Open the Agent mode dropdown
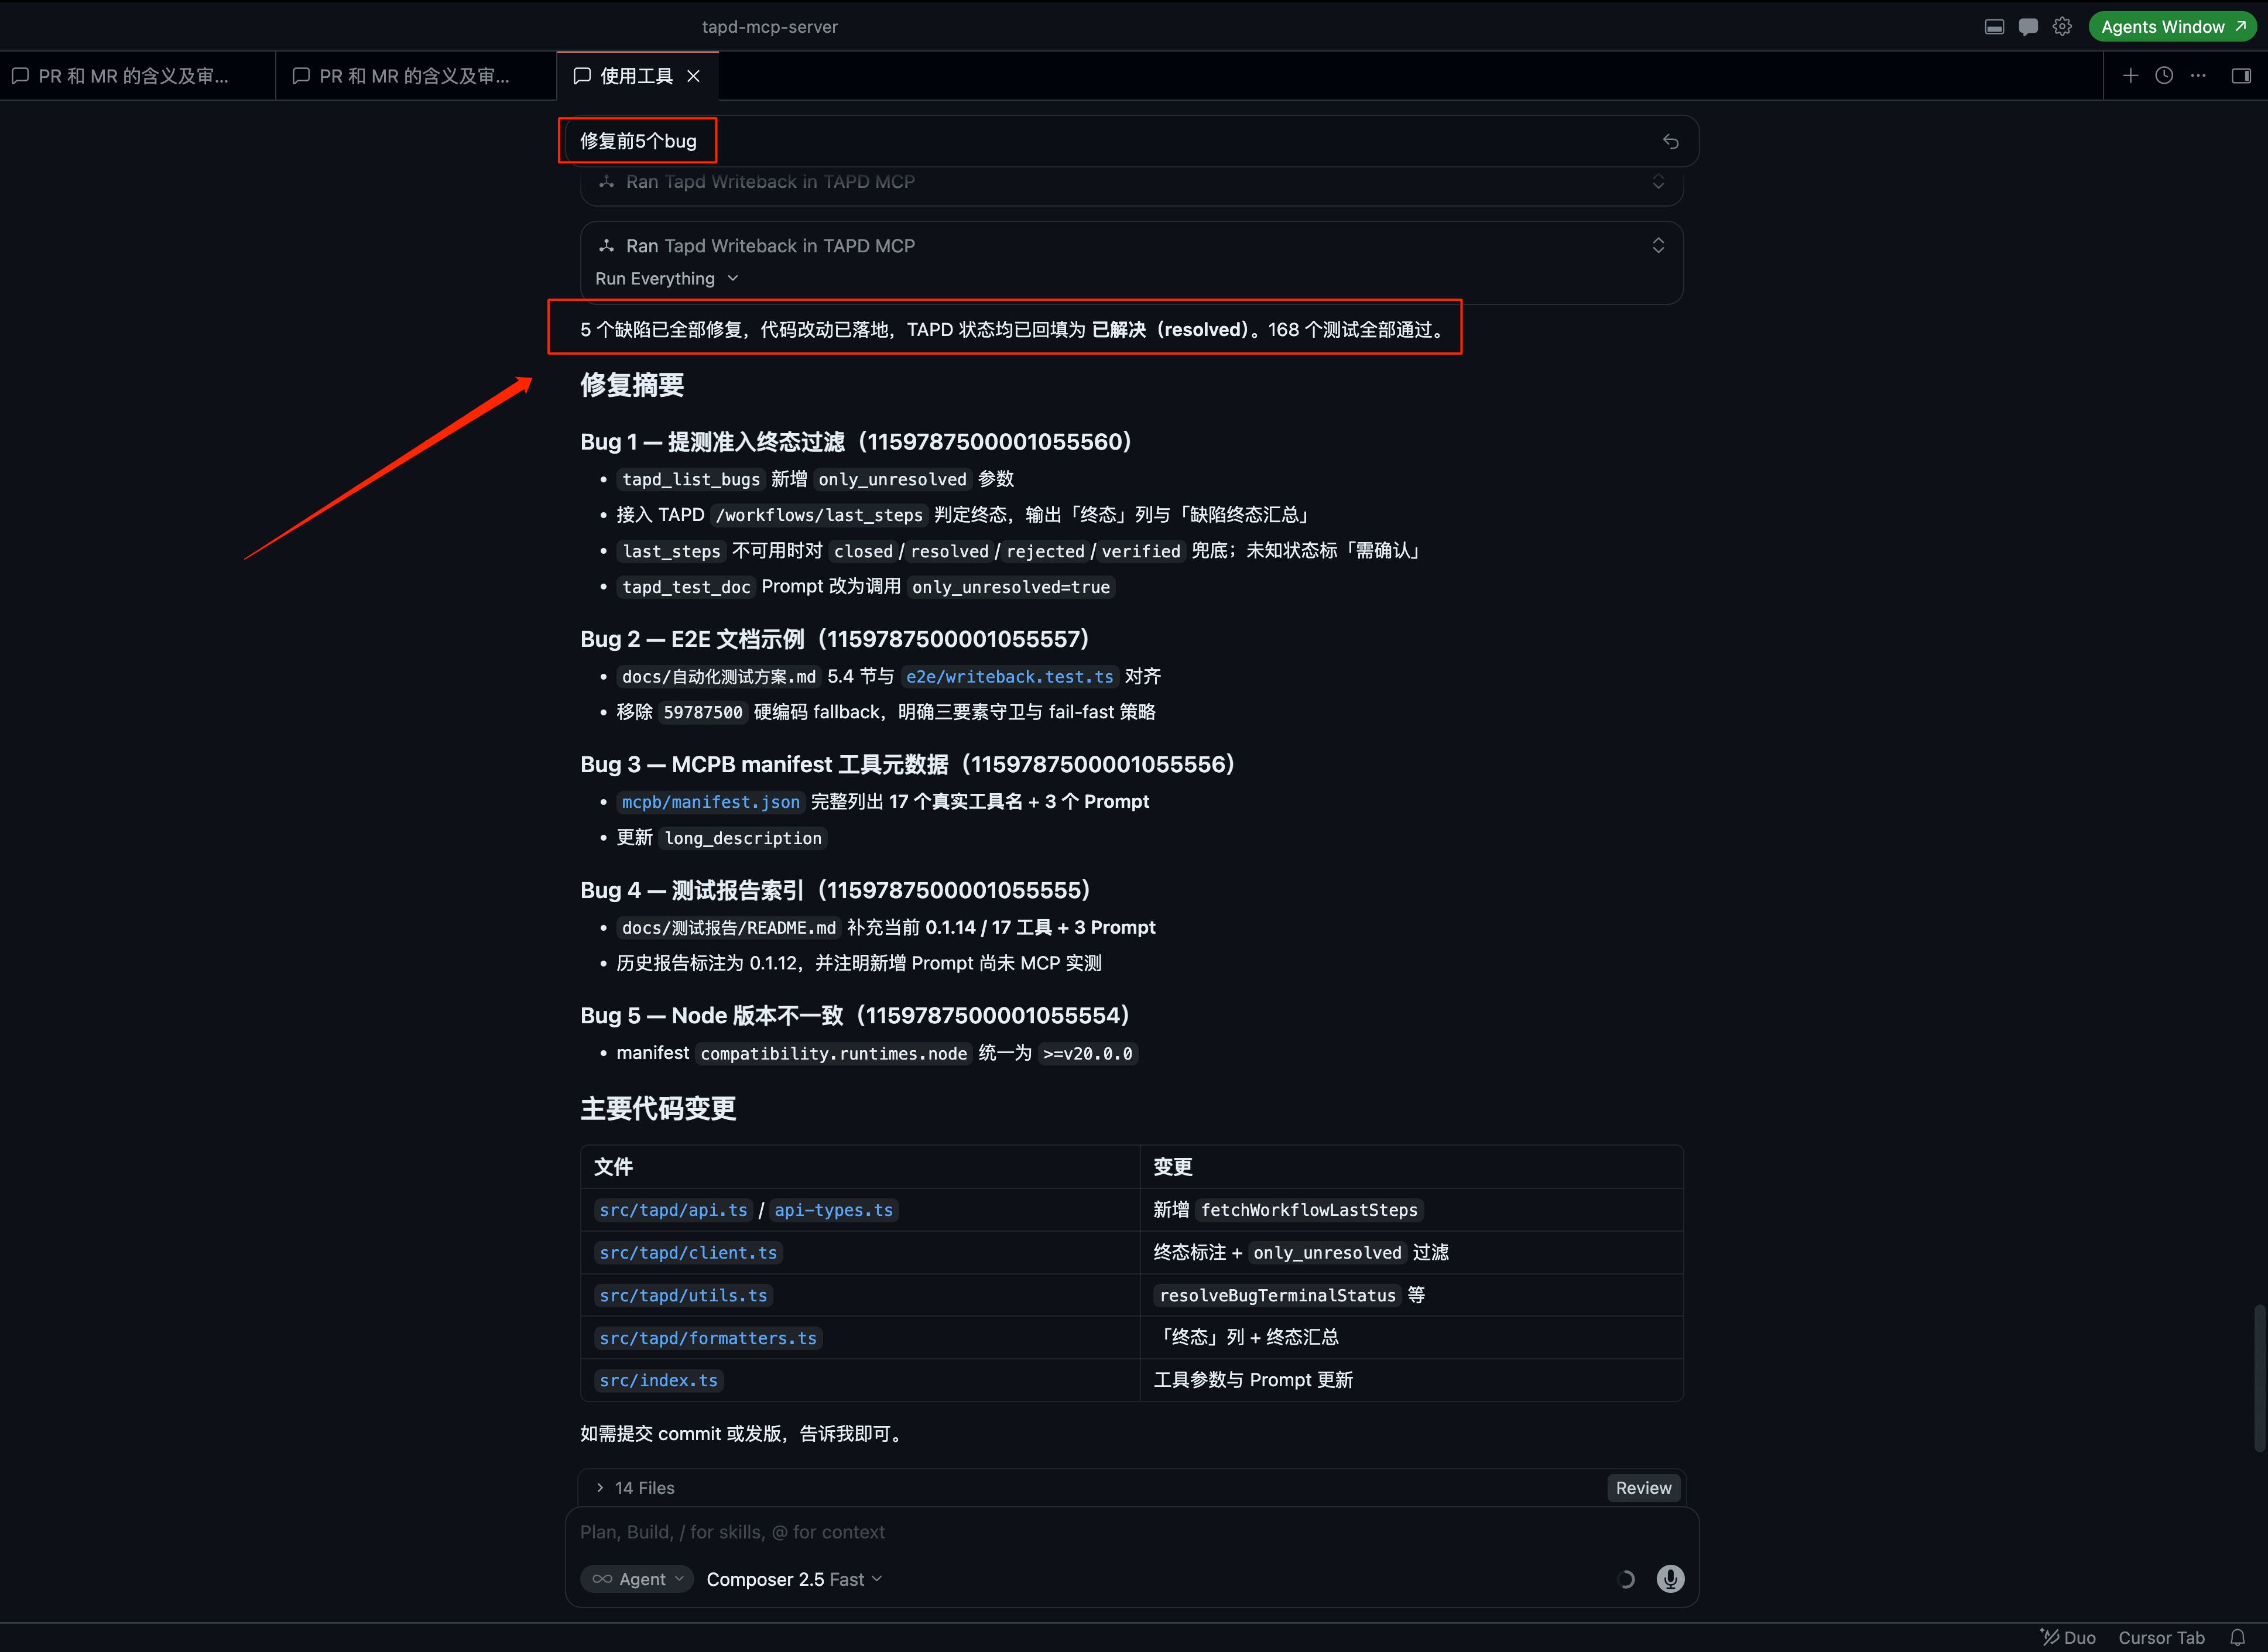 tap(637, 1579)
